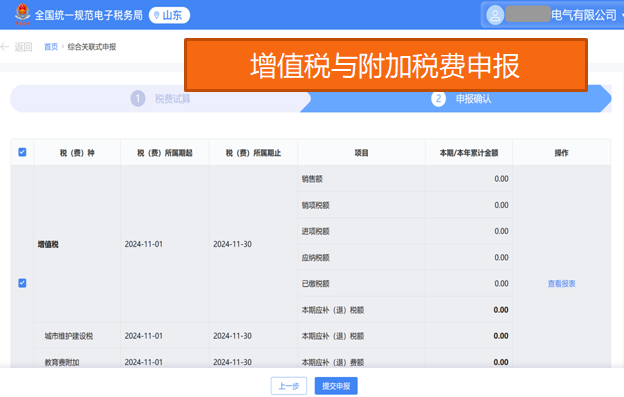This screenshot has height=397, width=624.
Task: Click the 城市维护建设税 end date 2024-11-30
Action: (x=232, y=336)
